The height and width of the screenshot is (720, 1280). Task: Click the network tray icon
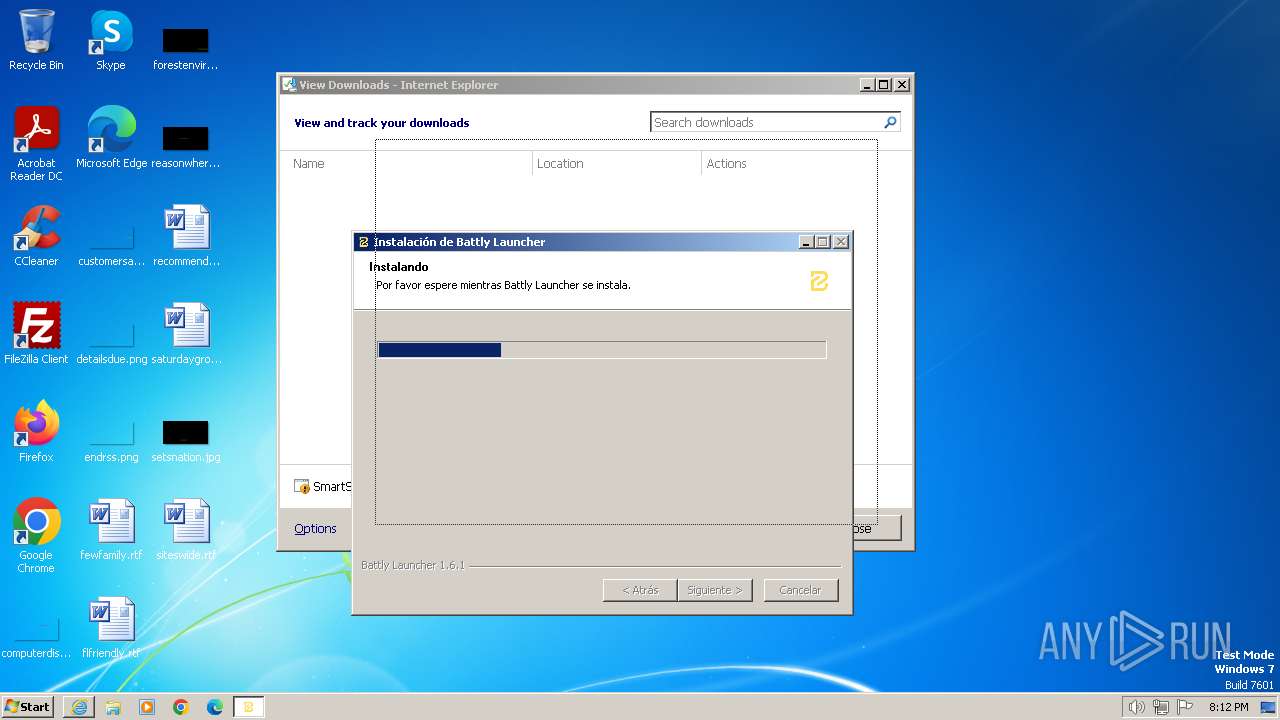pos(1161,707)
